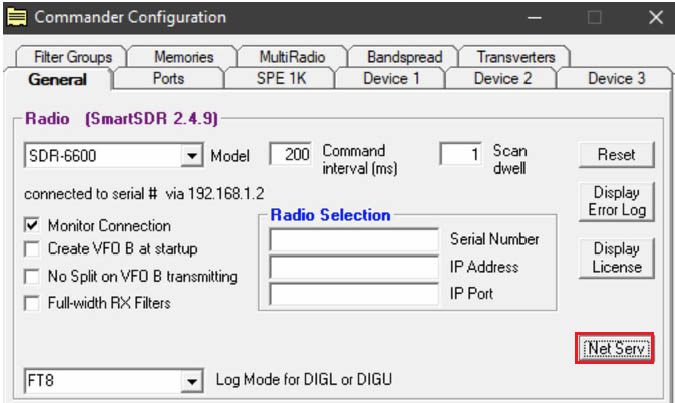
Task: Click the Reset button
Action: click(x=616, y=155)
